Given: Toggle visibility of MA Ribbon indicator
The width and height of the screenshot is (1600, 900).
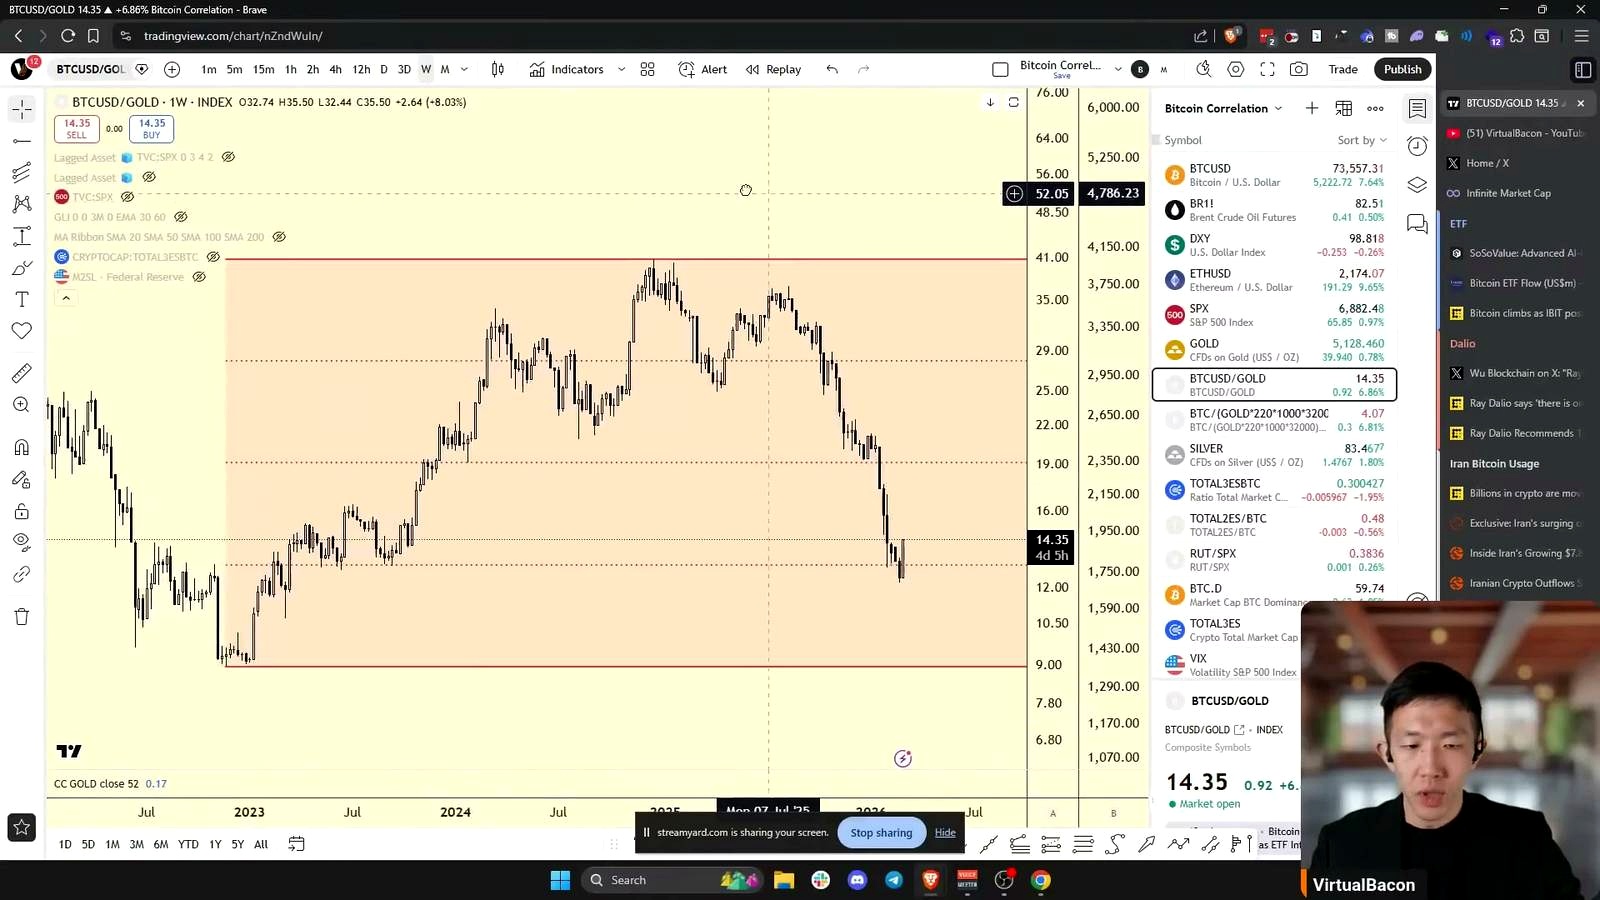Looking at the screenshot, I should (279, 237).
